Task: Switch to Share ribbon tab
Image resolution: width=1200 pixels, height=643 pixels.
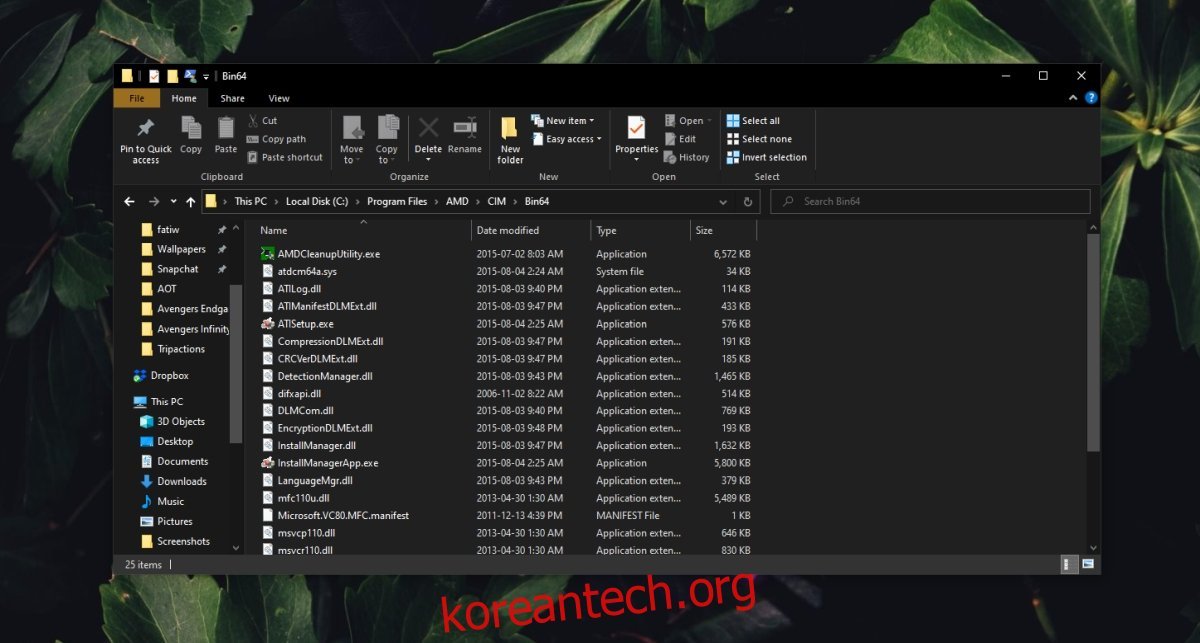Action: [x=232, y=98]
